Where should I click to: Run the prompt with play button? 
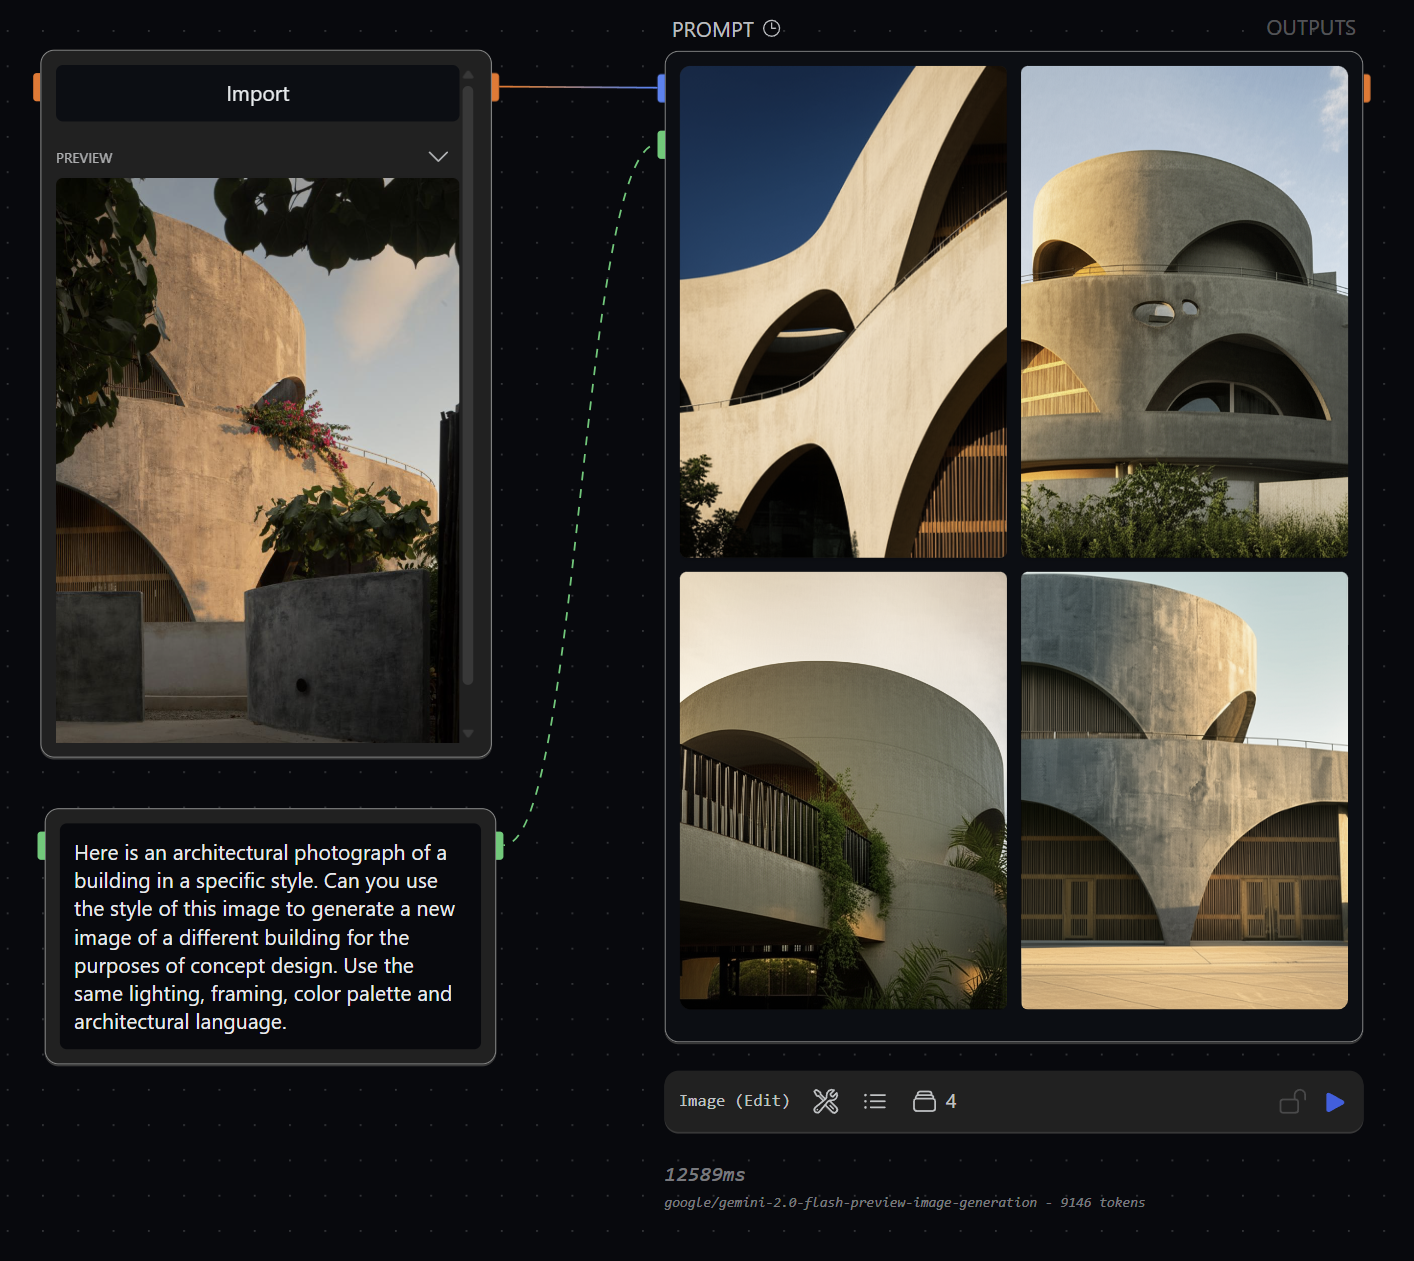[x=1335, y=1102]
